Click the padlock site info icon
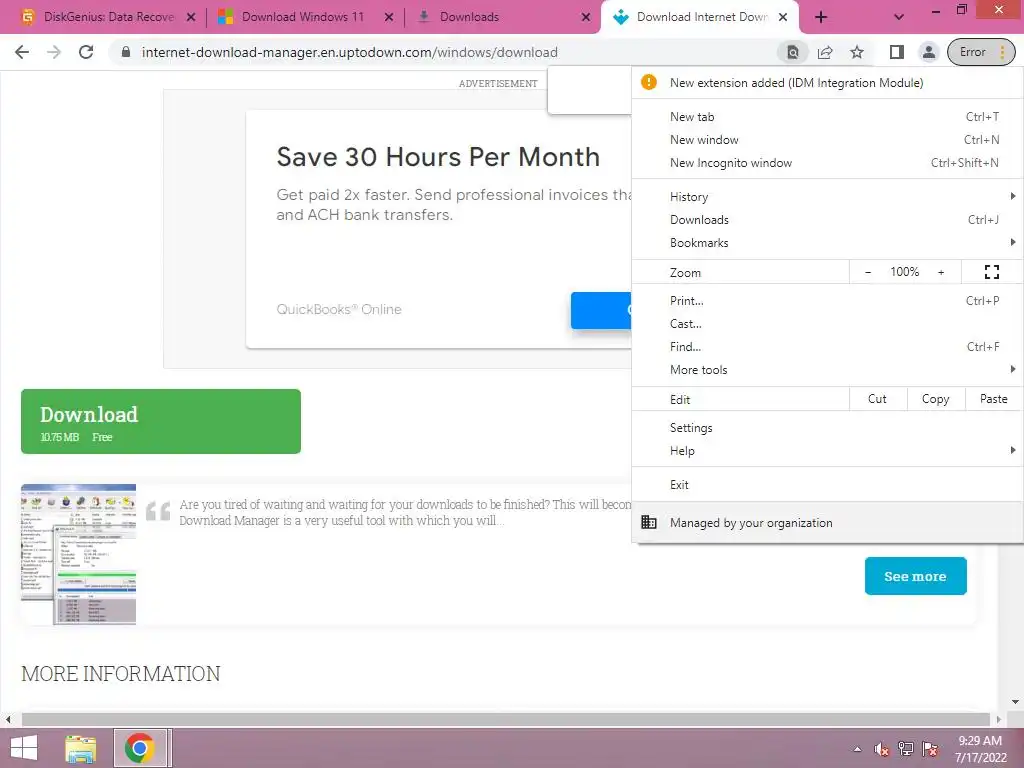The image size is (1024, 768). coord(126,52)
